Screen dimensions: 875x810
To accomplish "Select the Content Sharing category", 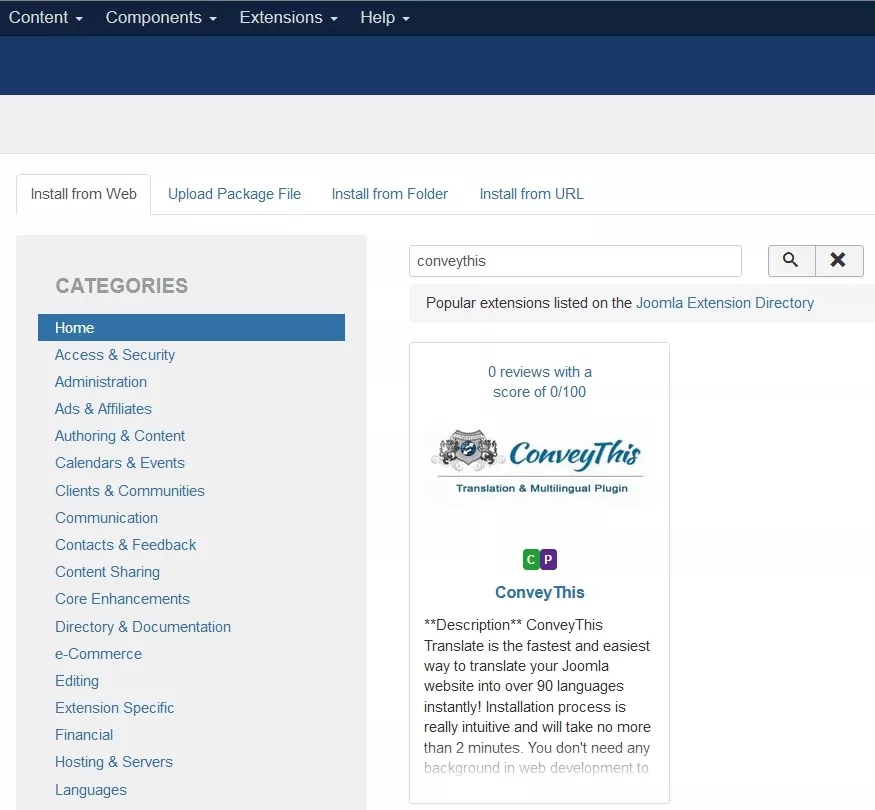I will (x=107, y=572).
